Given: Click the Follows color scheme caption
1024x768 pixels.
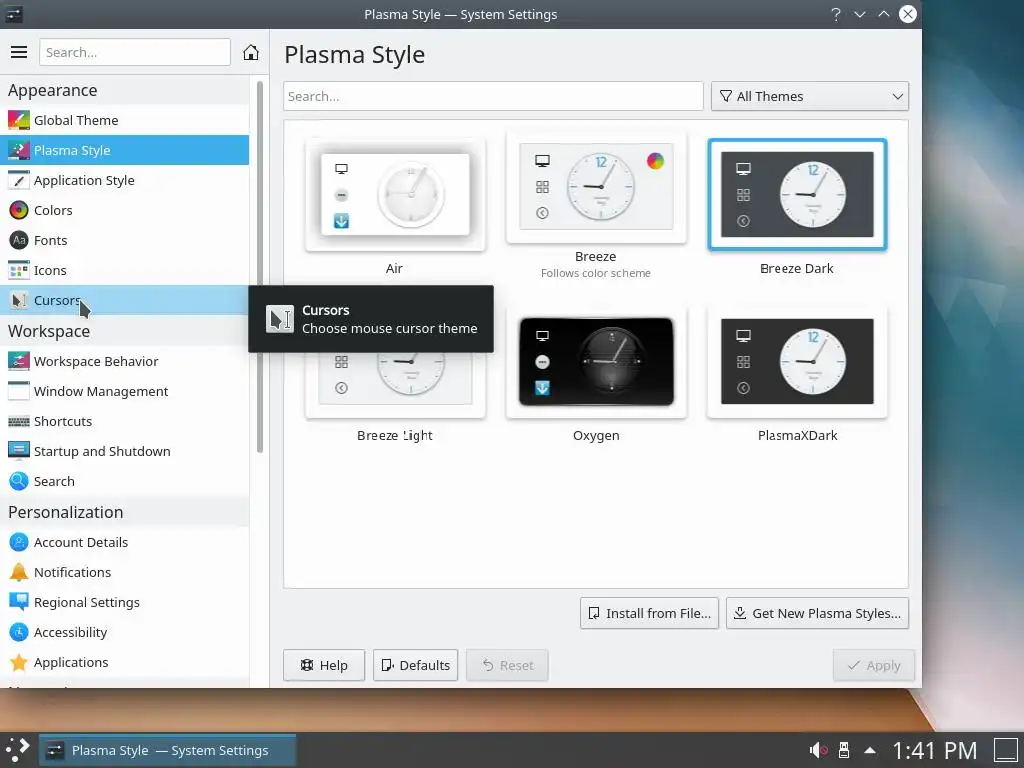Looking at the screenshot, I should tap(596, 273).
